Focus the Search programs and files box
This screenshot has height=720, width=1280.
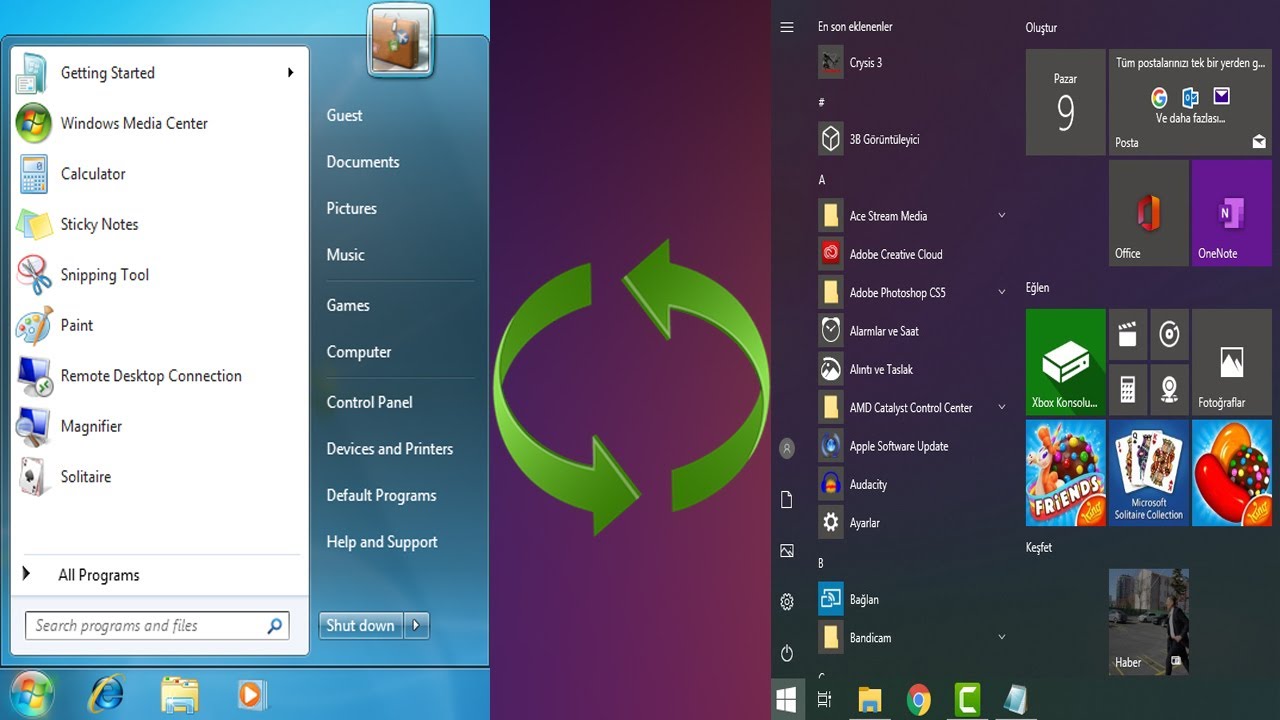[x=156, y=626]
